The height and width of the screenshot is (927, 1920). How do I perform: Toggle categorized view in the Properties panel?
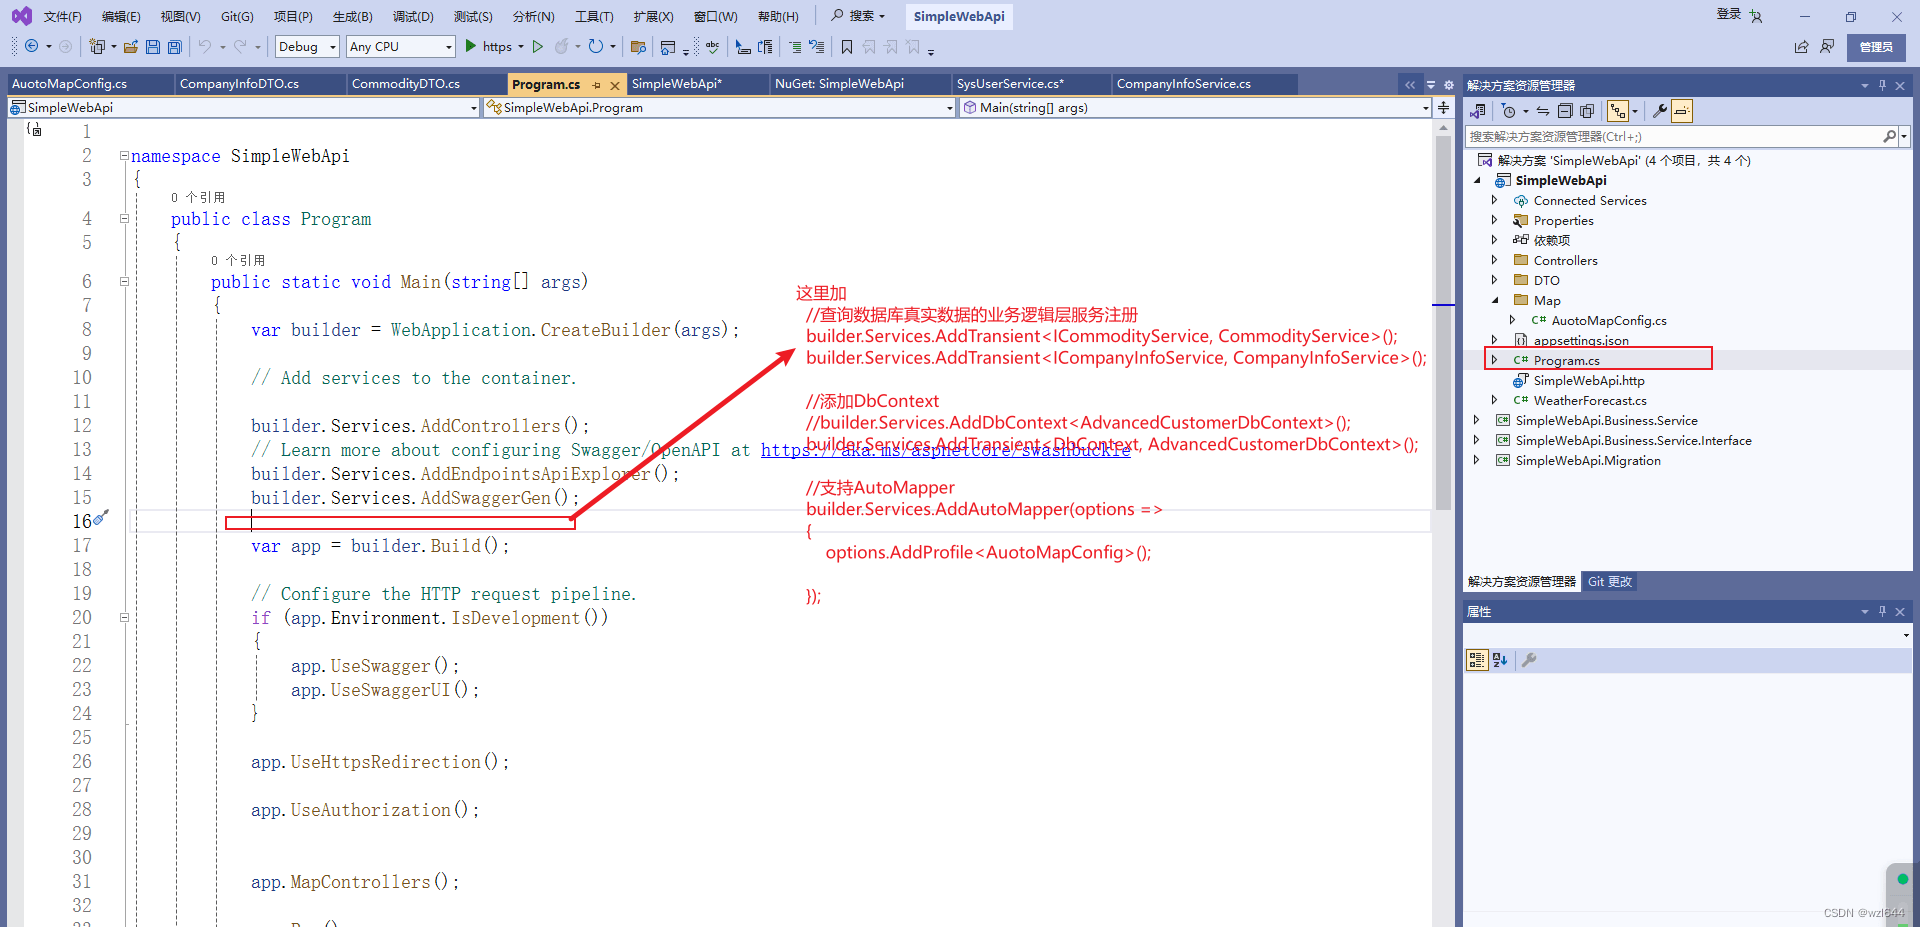pyautogui.click(x=1477, y=660)
